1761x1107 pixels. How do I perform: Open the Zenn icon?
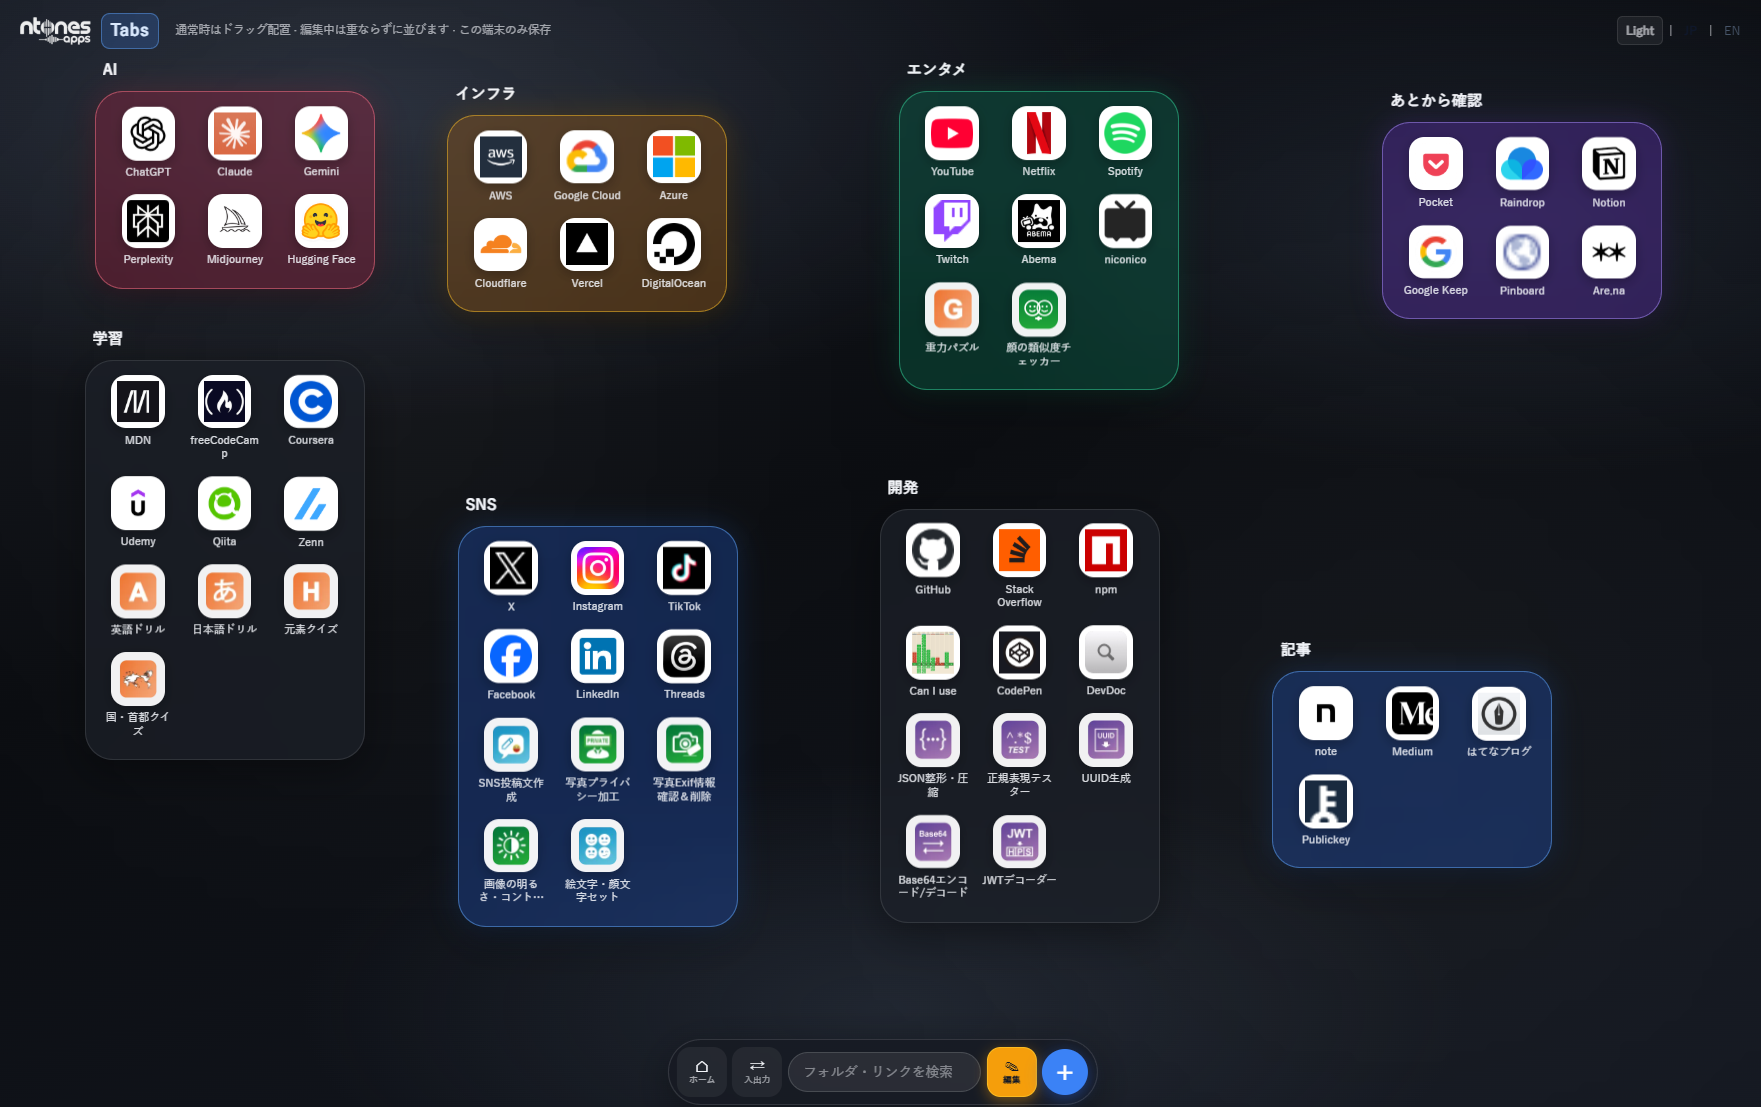point(311,504)
